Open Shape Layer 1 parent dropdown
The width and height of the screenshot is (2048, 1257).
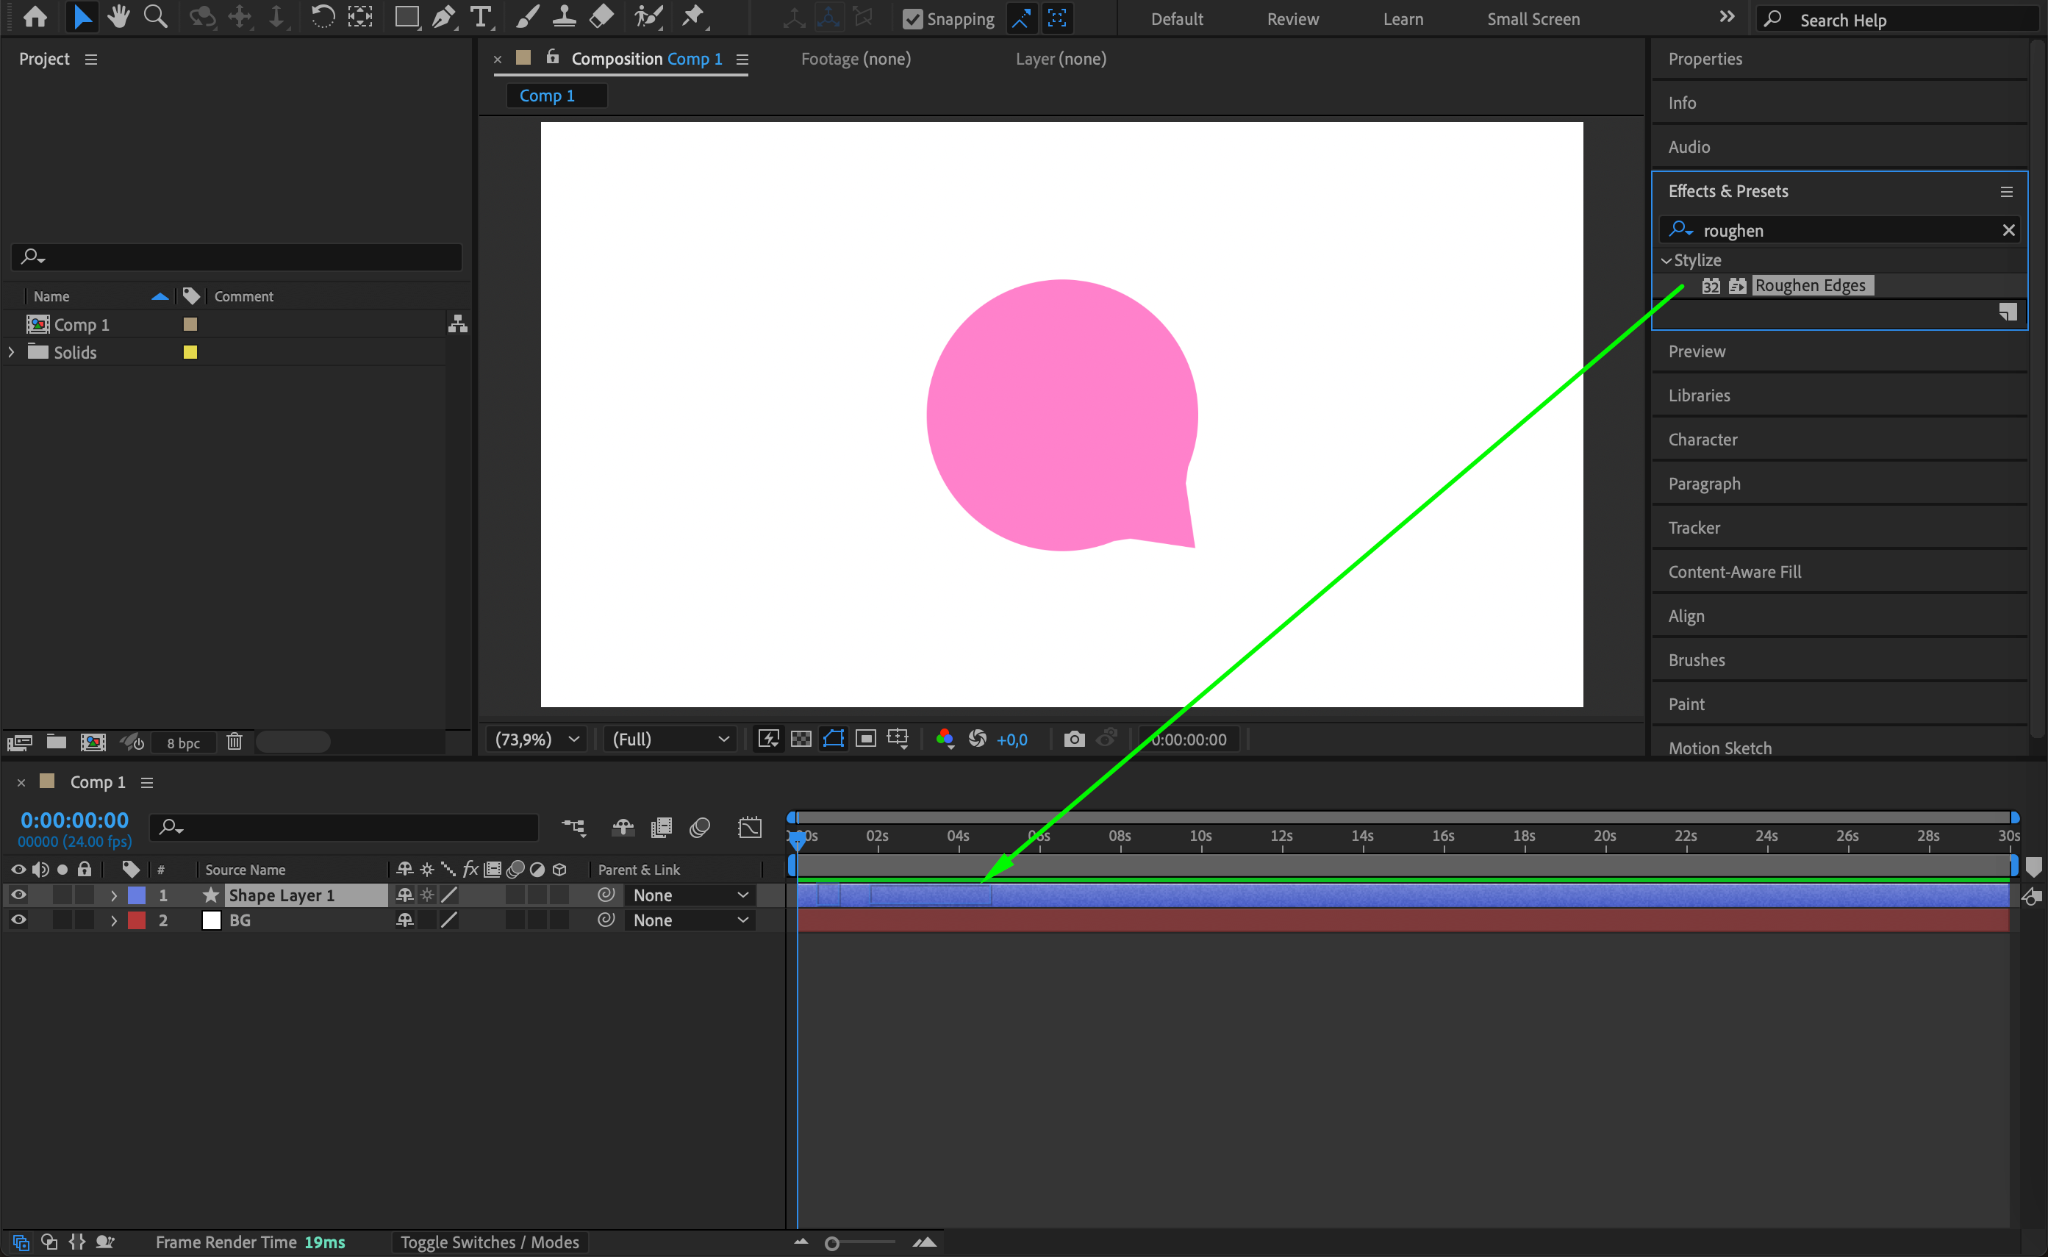(x=690, y=895)
